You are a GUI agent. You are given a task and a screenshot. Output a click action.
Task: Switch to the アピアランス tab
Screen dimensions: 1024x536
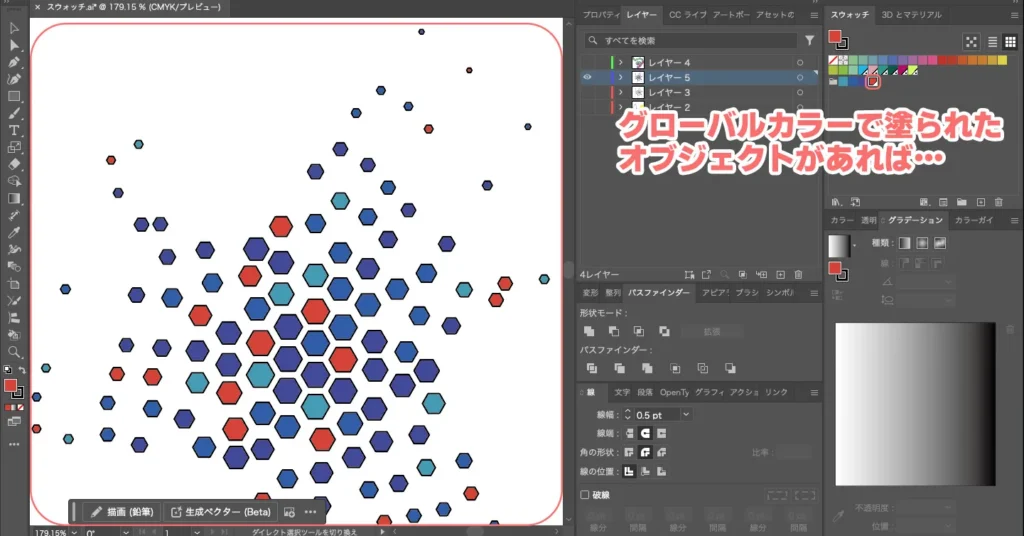click(x=715, y=292)
